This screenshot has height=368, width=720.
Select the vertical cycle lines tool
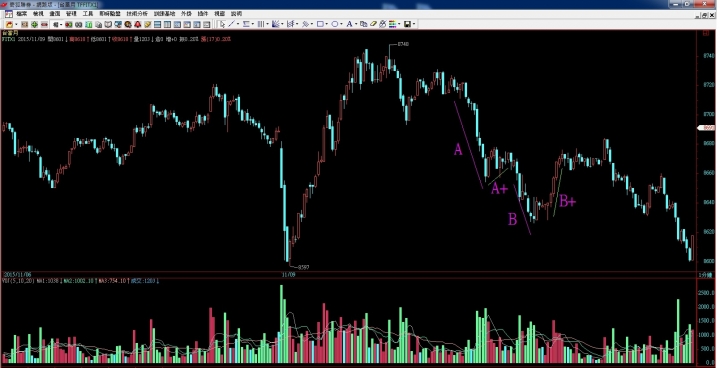261,24
